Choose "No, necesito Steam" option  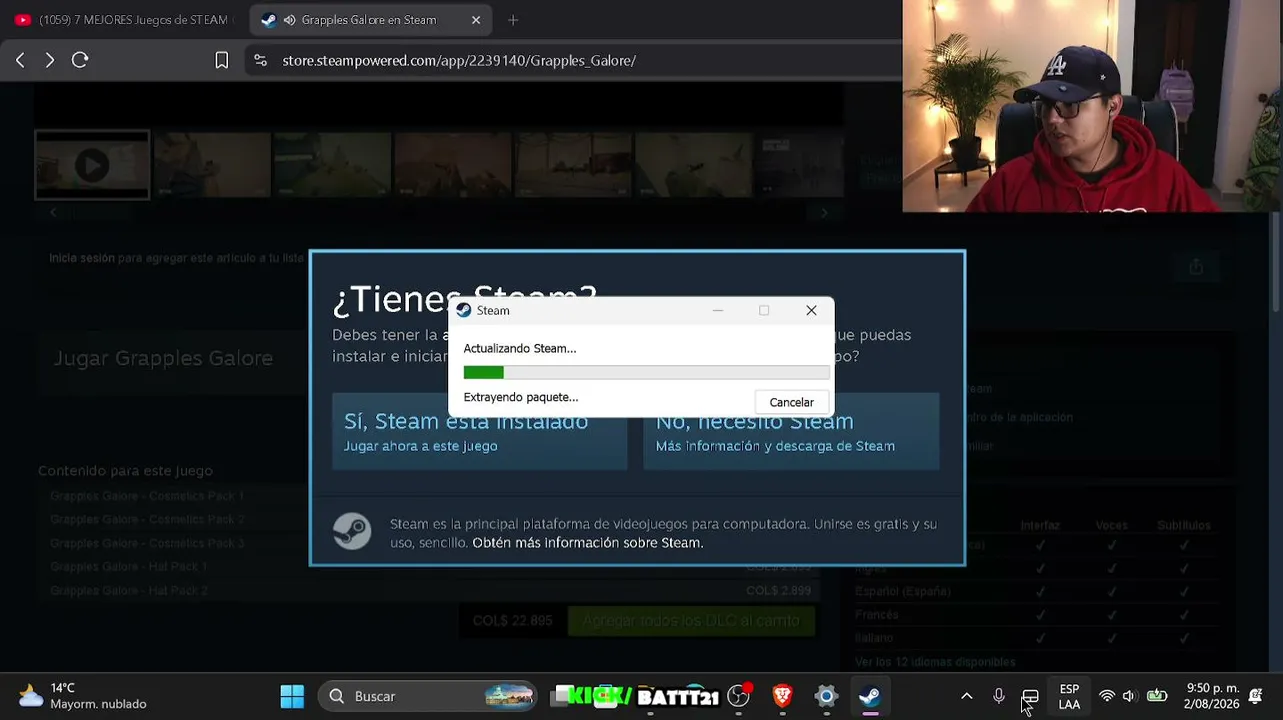[x=791, y=431]
